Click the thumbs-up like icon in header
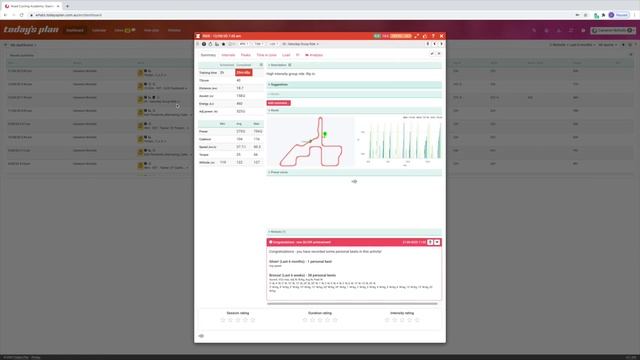This screenshot has width=640, height=360. [x=425, y=36]
